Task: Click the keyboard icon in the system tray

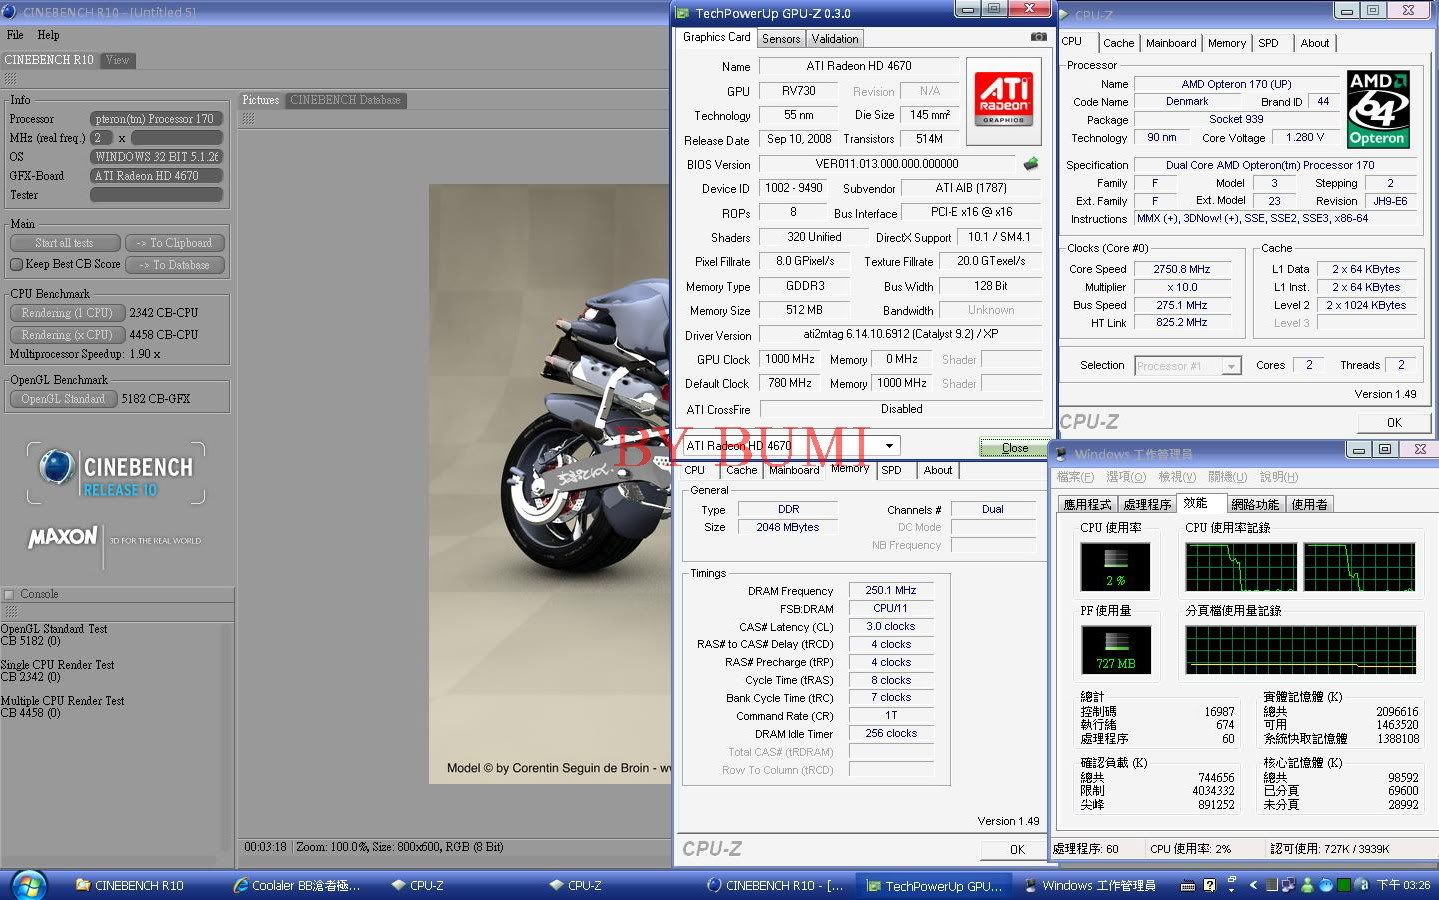Action: point(1187,885)
